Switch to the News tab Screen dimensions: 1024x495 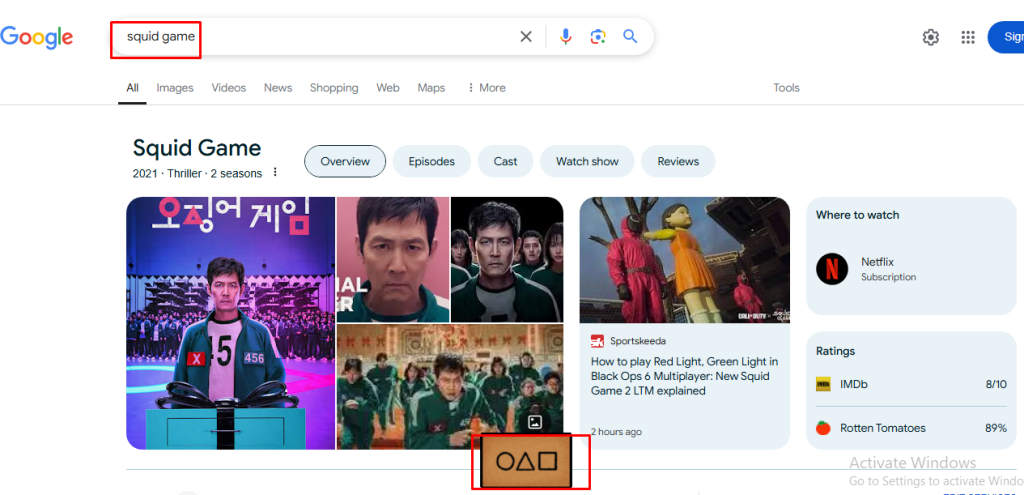[x=278, y=88]
